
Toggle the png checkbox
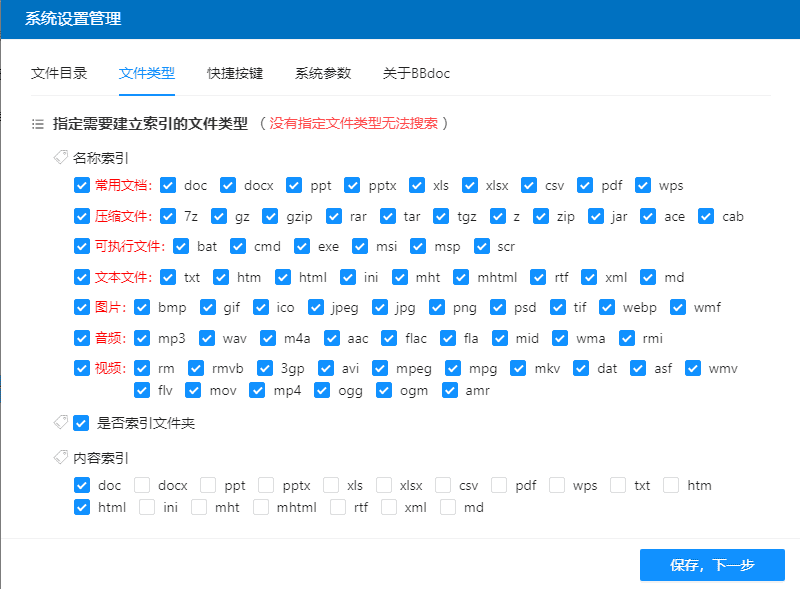pyautogui.click(x=437, y=307)
